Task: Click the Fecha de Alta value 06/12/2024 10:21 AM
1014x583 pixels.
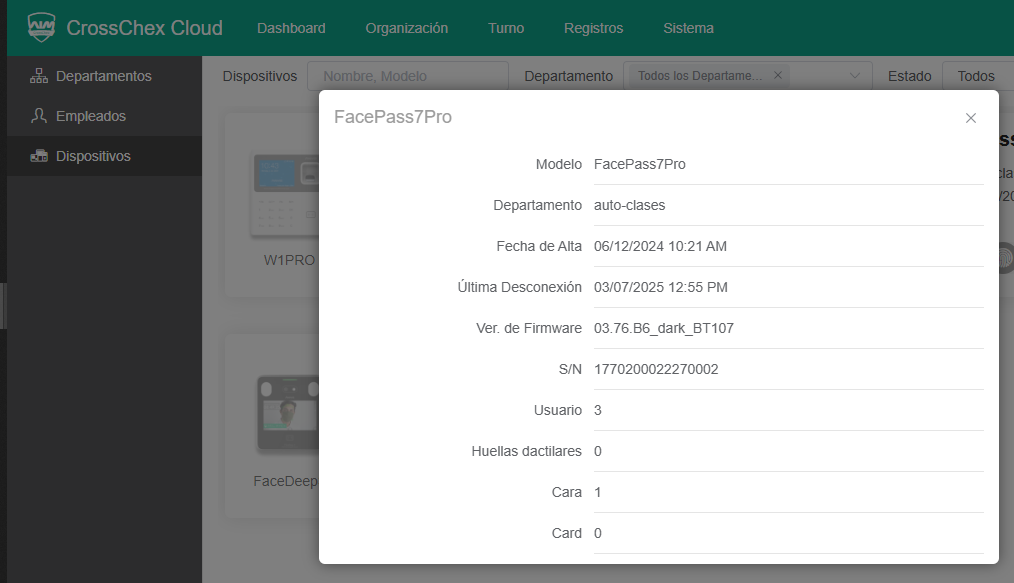Action: [660, 246]
